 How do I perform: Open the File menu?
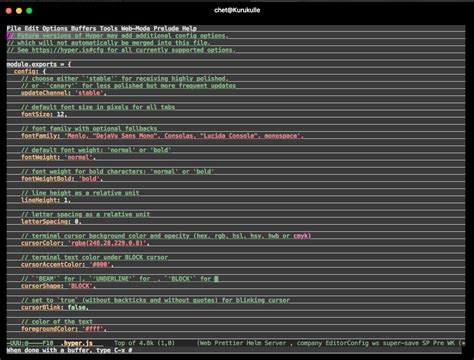[14, 28]
